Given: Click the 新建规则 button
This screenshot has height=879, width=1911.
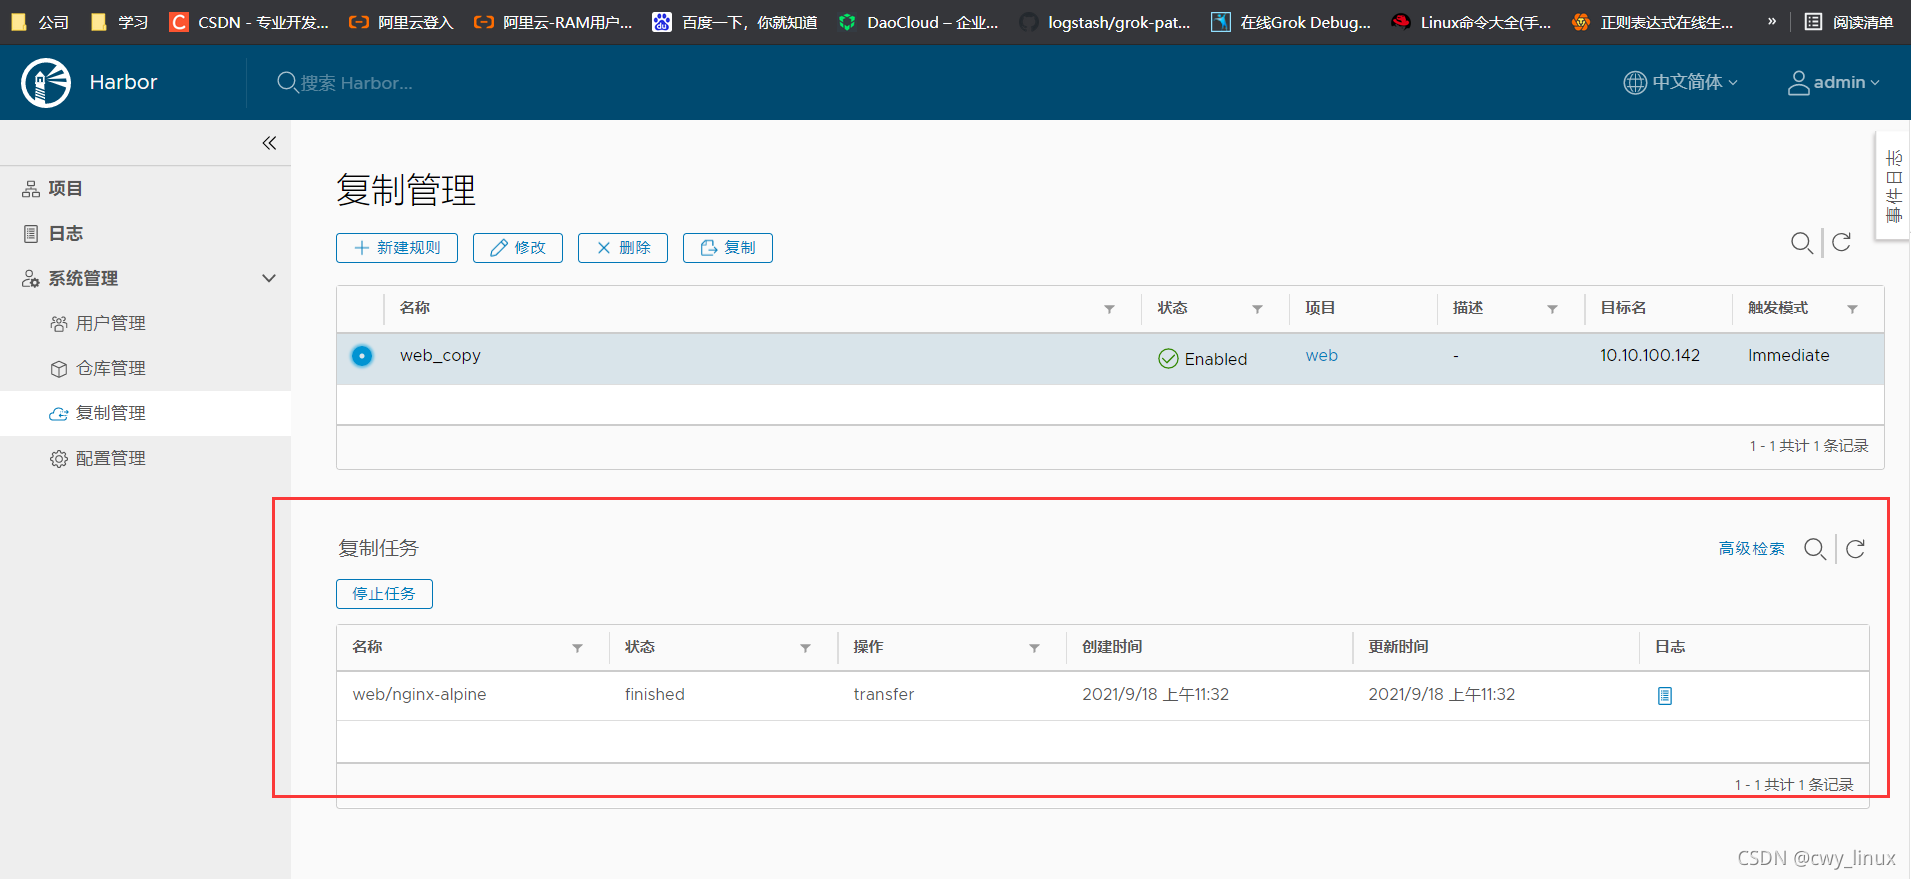Looking at the screenshot, I should [x=397, y=248].
